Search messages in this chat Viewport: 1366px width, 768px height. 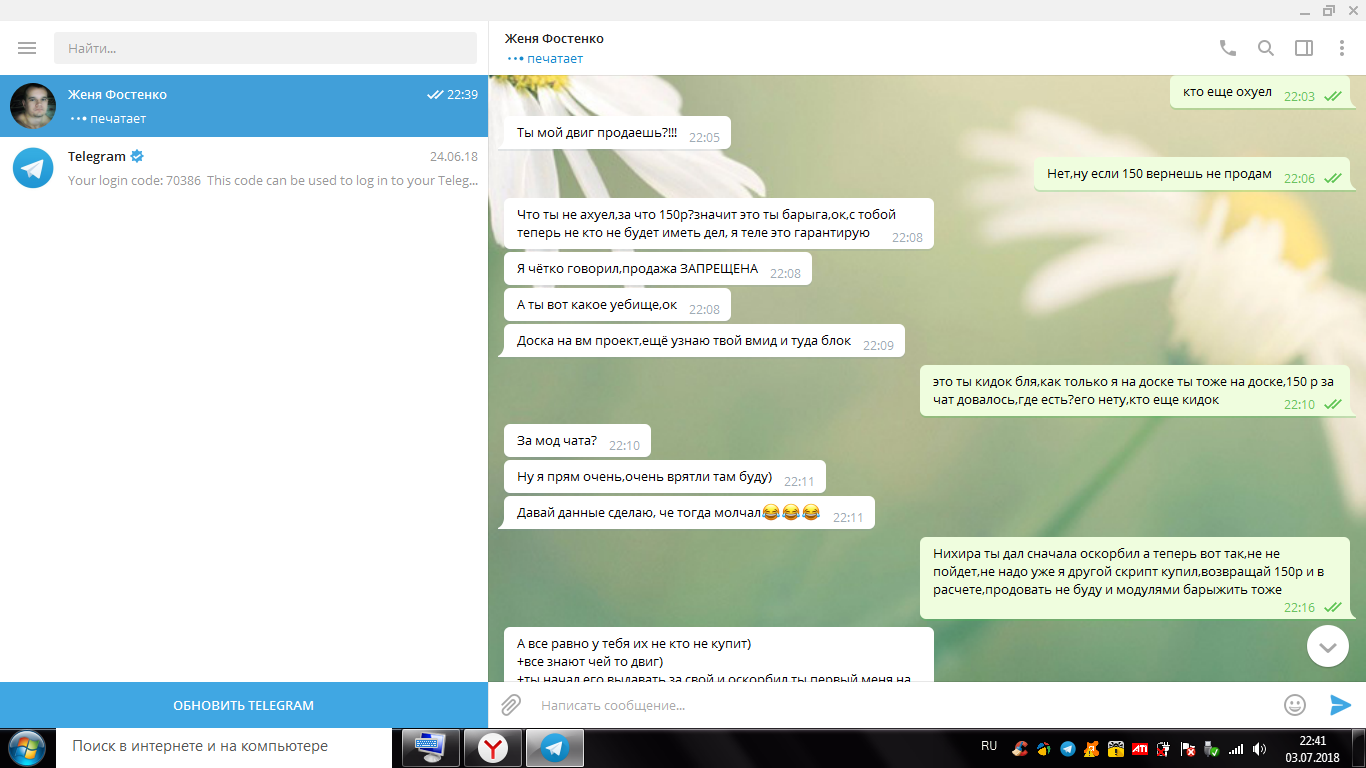click(x=1265, y=48)
